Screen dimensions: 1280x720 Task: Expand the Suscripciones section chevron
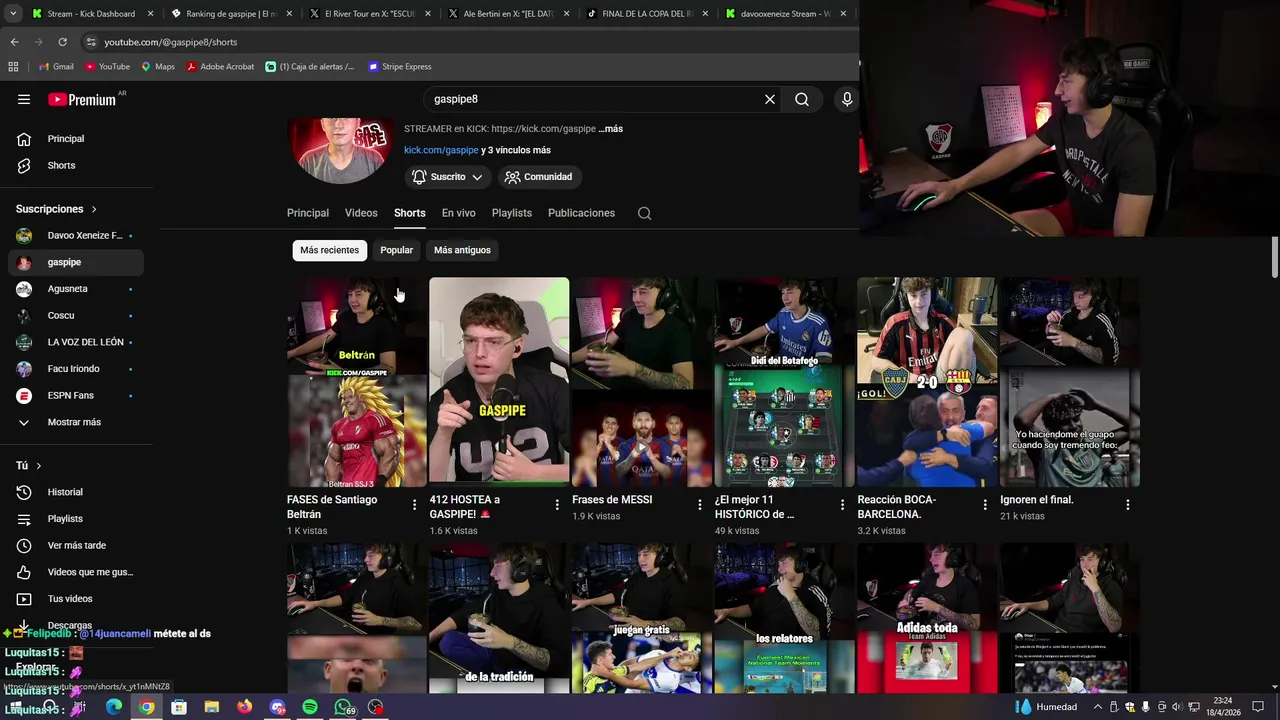point(94,209)
